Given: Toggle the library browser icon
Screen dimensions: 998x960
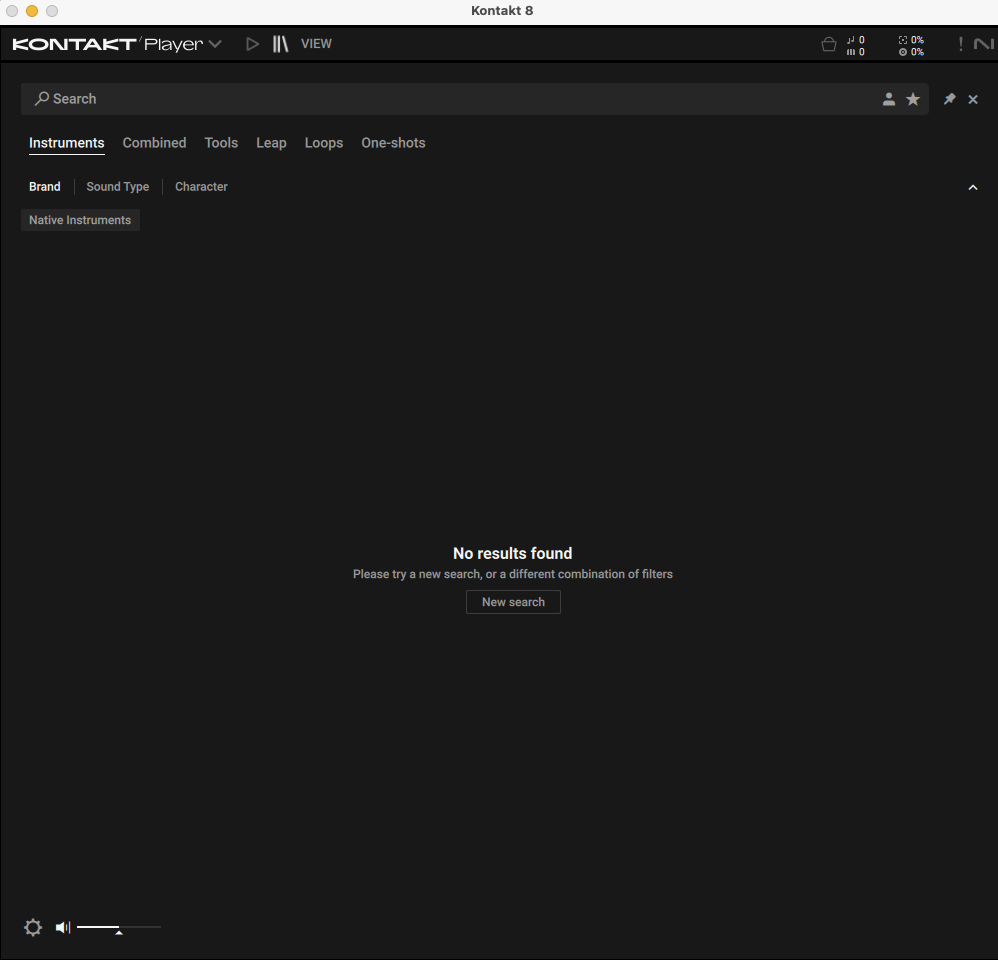Looking at the screenshot, I should click(281, 44).
